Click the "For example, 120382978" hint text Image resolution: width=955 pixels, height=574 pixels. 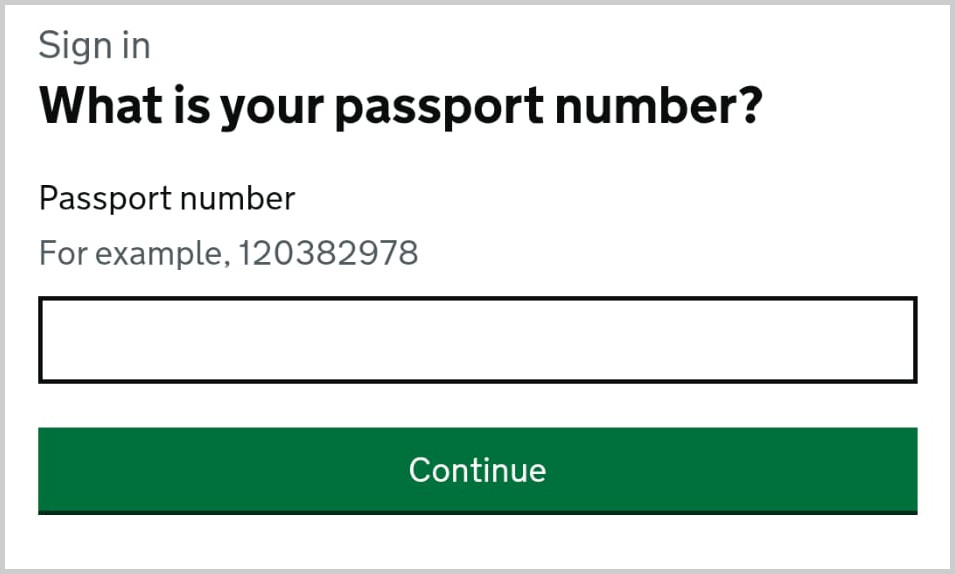pyautogui.click(x=228, y=253)
